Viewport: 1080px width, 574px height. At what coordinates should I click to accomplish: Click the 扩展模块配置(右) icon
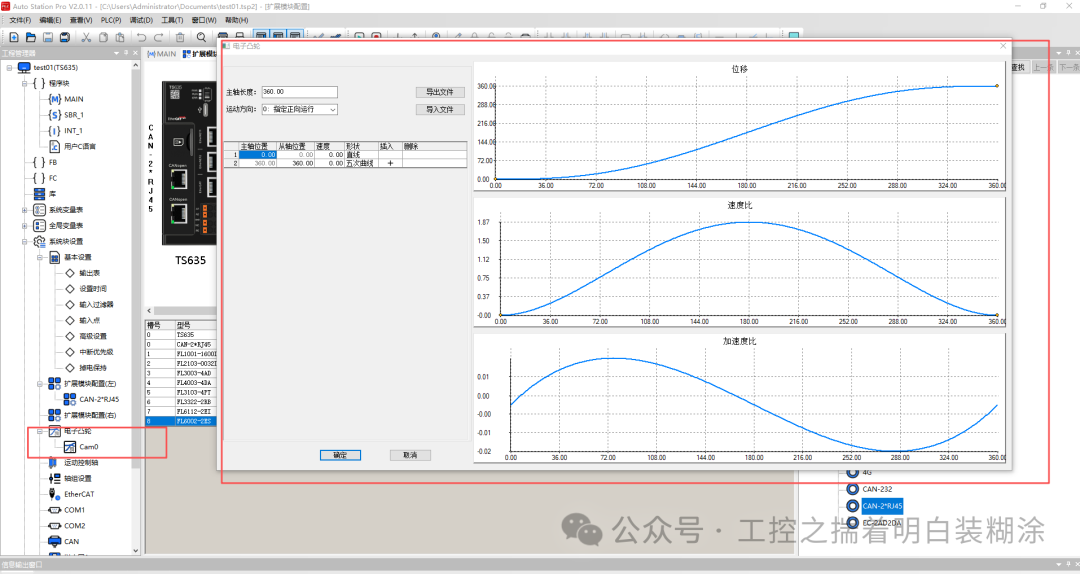click(x=54, y=415)
